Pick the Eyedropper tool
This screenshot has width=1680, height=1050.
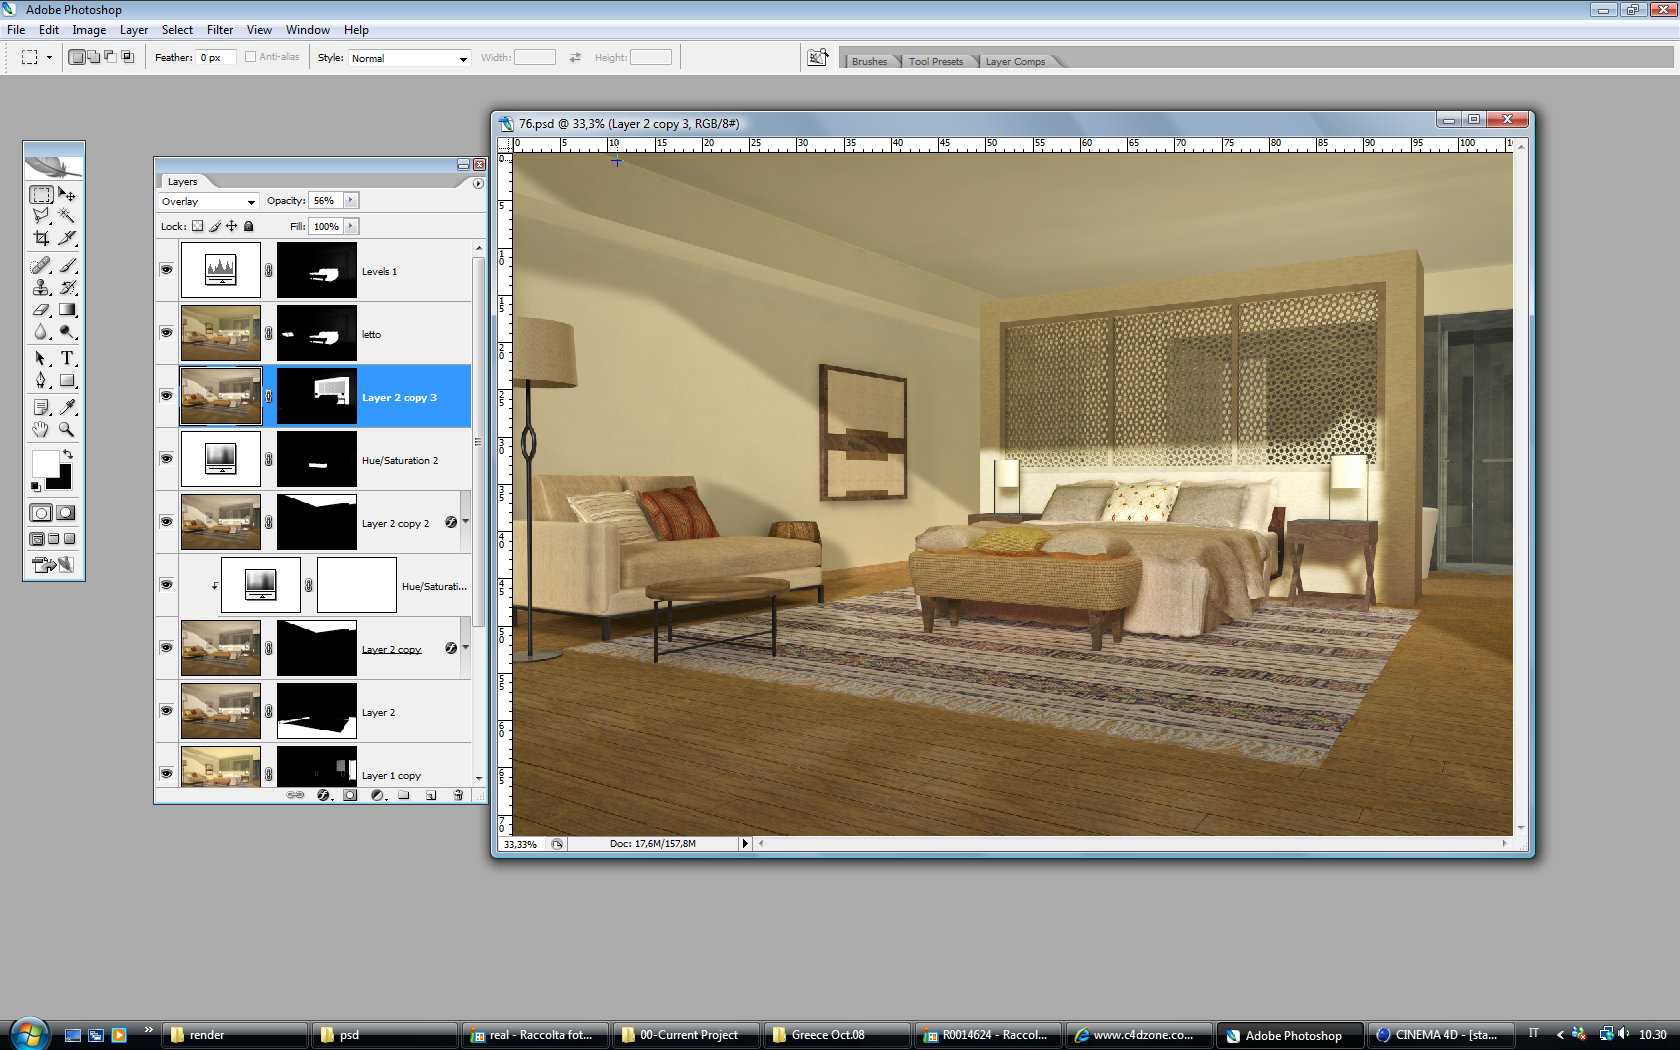click(67, 408)
